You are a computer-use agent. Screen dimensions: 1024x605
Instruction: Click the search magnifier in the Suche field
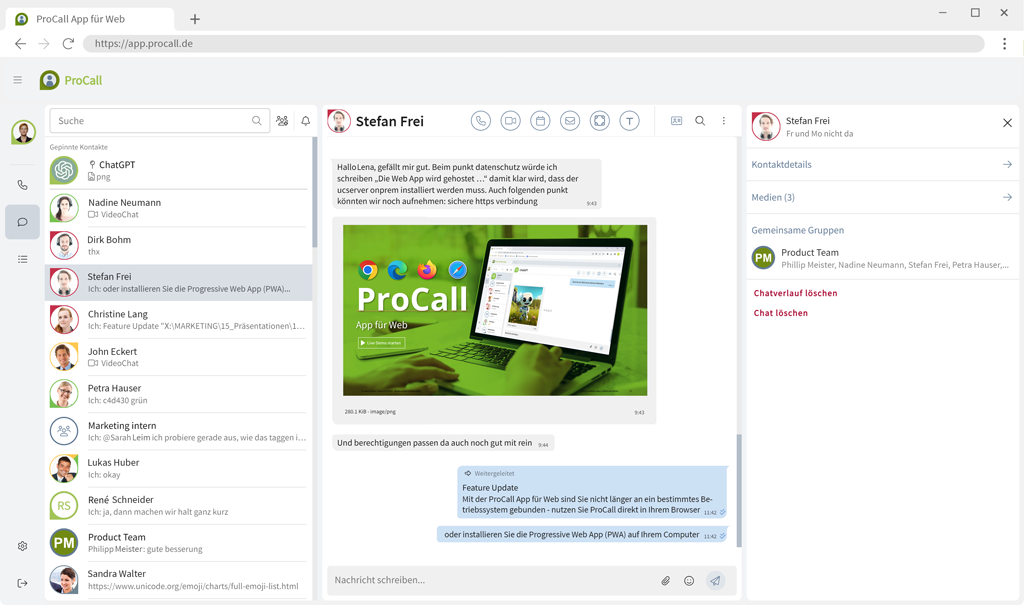pyautogui.click(x=257, y=121)
